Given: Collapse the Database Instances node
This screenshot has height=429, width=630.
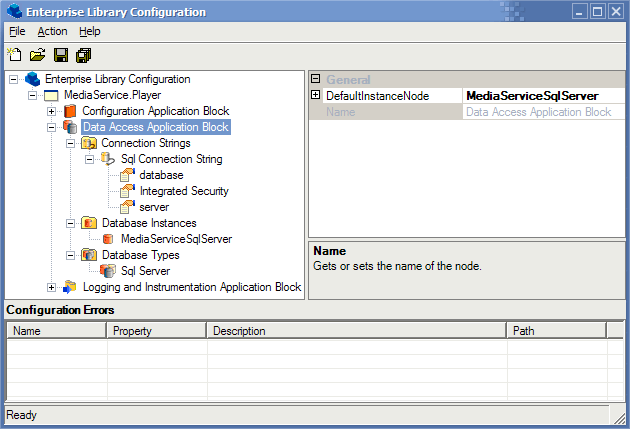Looking at the screenshot, I should click(70, 223).
